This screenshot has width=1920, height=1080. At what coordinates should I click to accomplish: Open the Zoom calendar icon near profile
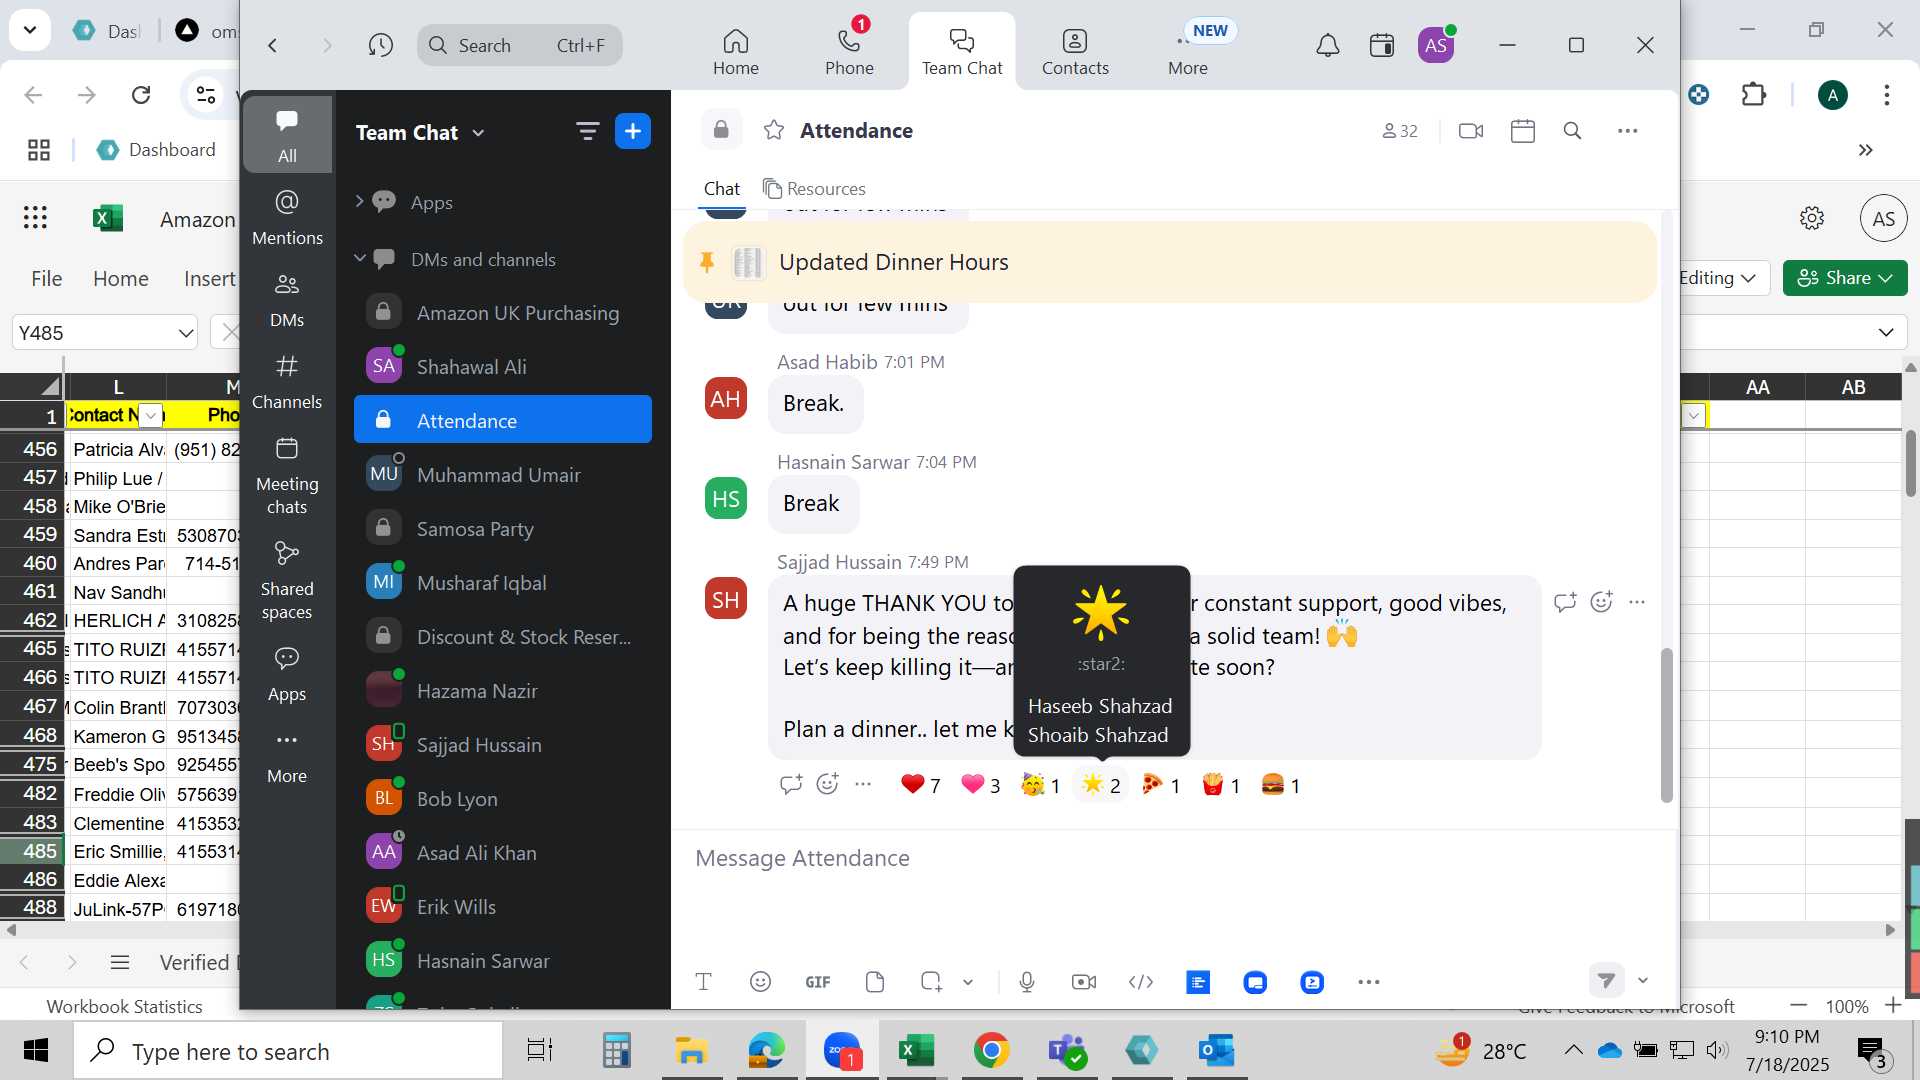click(x=1382, y=45)
